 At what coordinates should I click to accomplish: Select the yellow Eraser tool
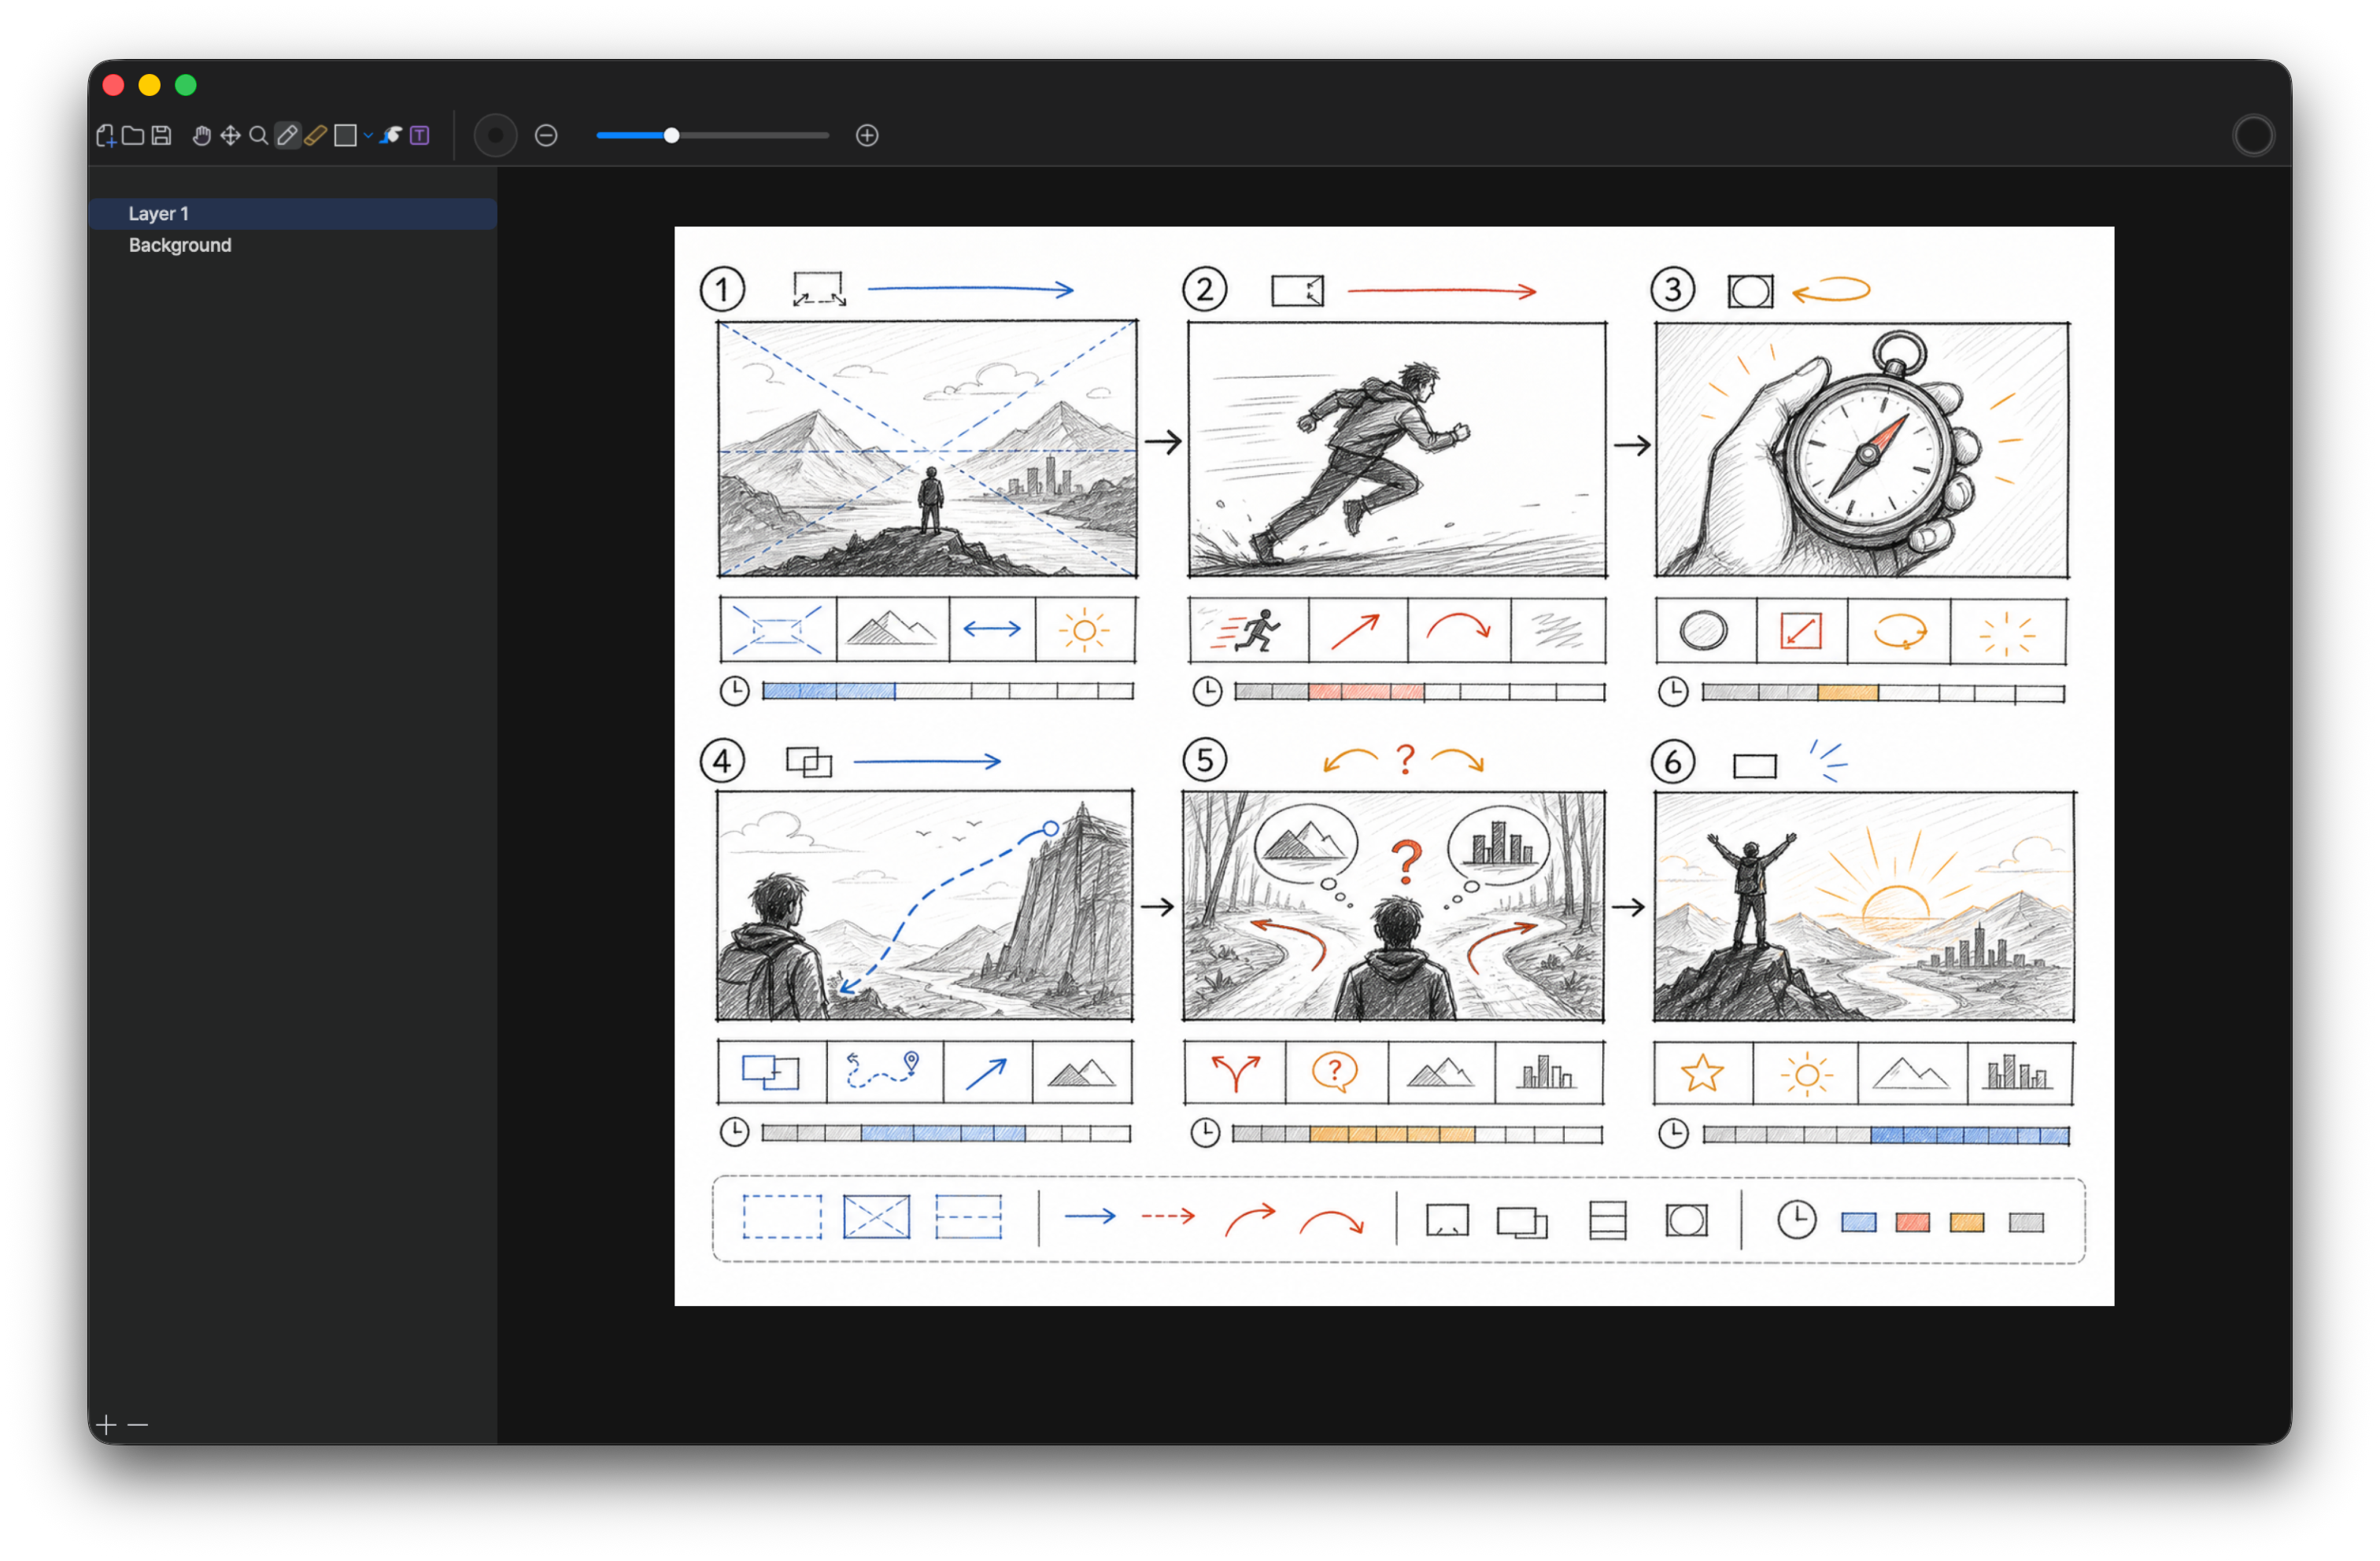coord(315,136)
